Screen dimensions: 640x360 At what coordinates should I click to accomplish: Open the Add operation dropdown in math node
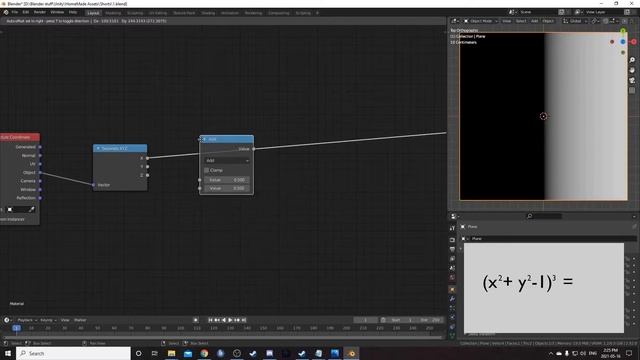[x=227, y=160]
